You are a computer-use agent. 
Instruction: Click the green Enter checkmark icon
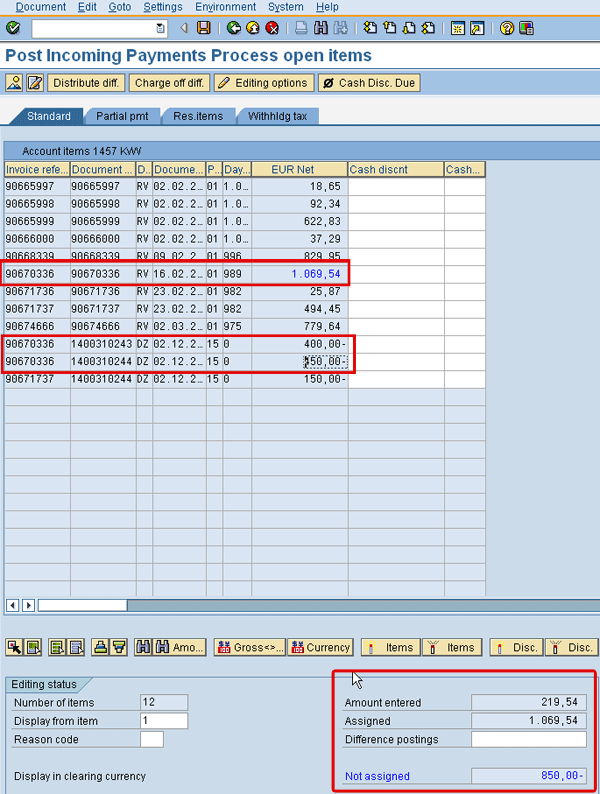click(12, 28)
